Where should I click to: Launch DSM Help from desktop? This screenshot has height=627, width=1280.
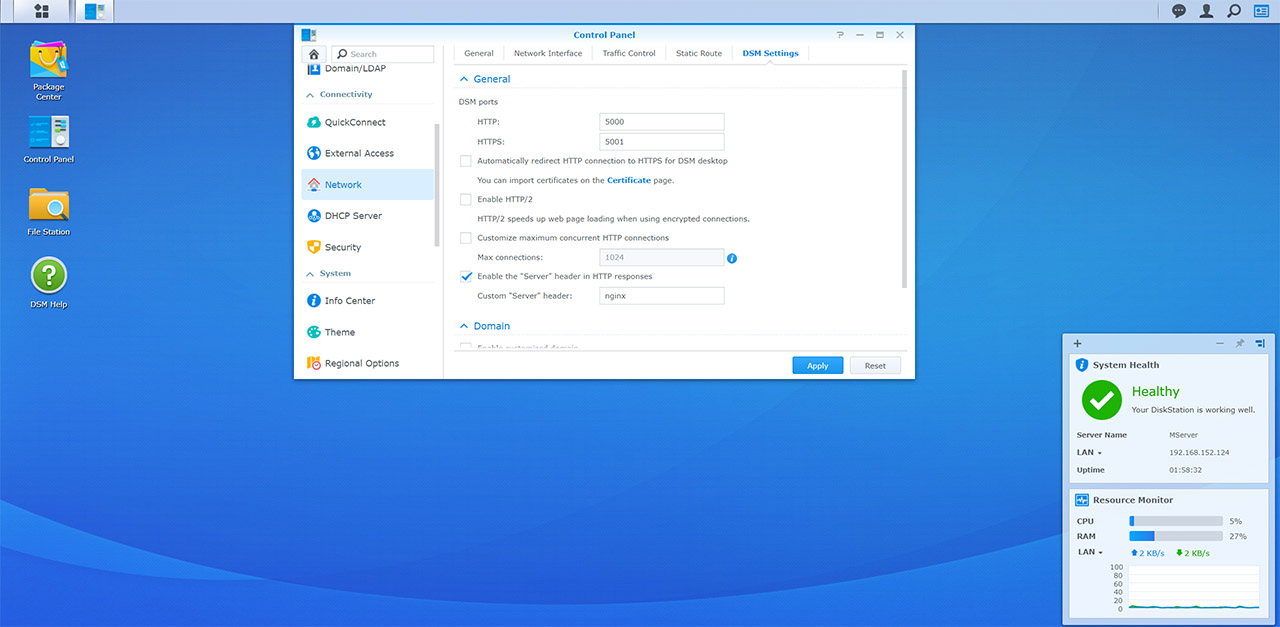(48, 276)
